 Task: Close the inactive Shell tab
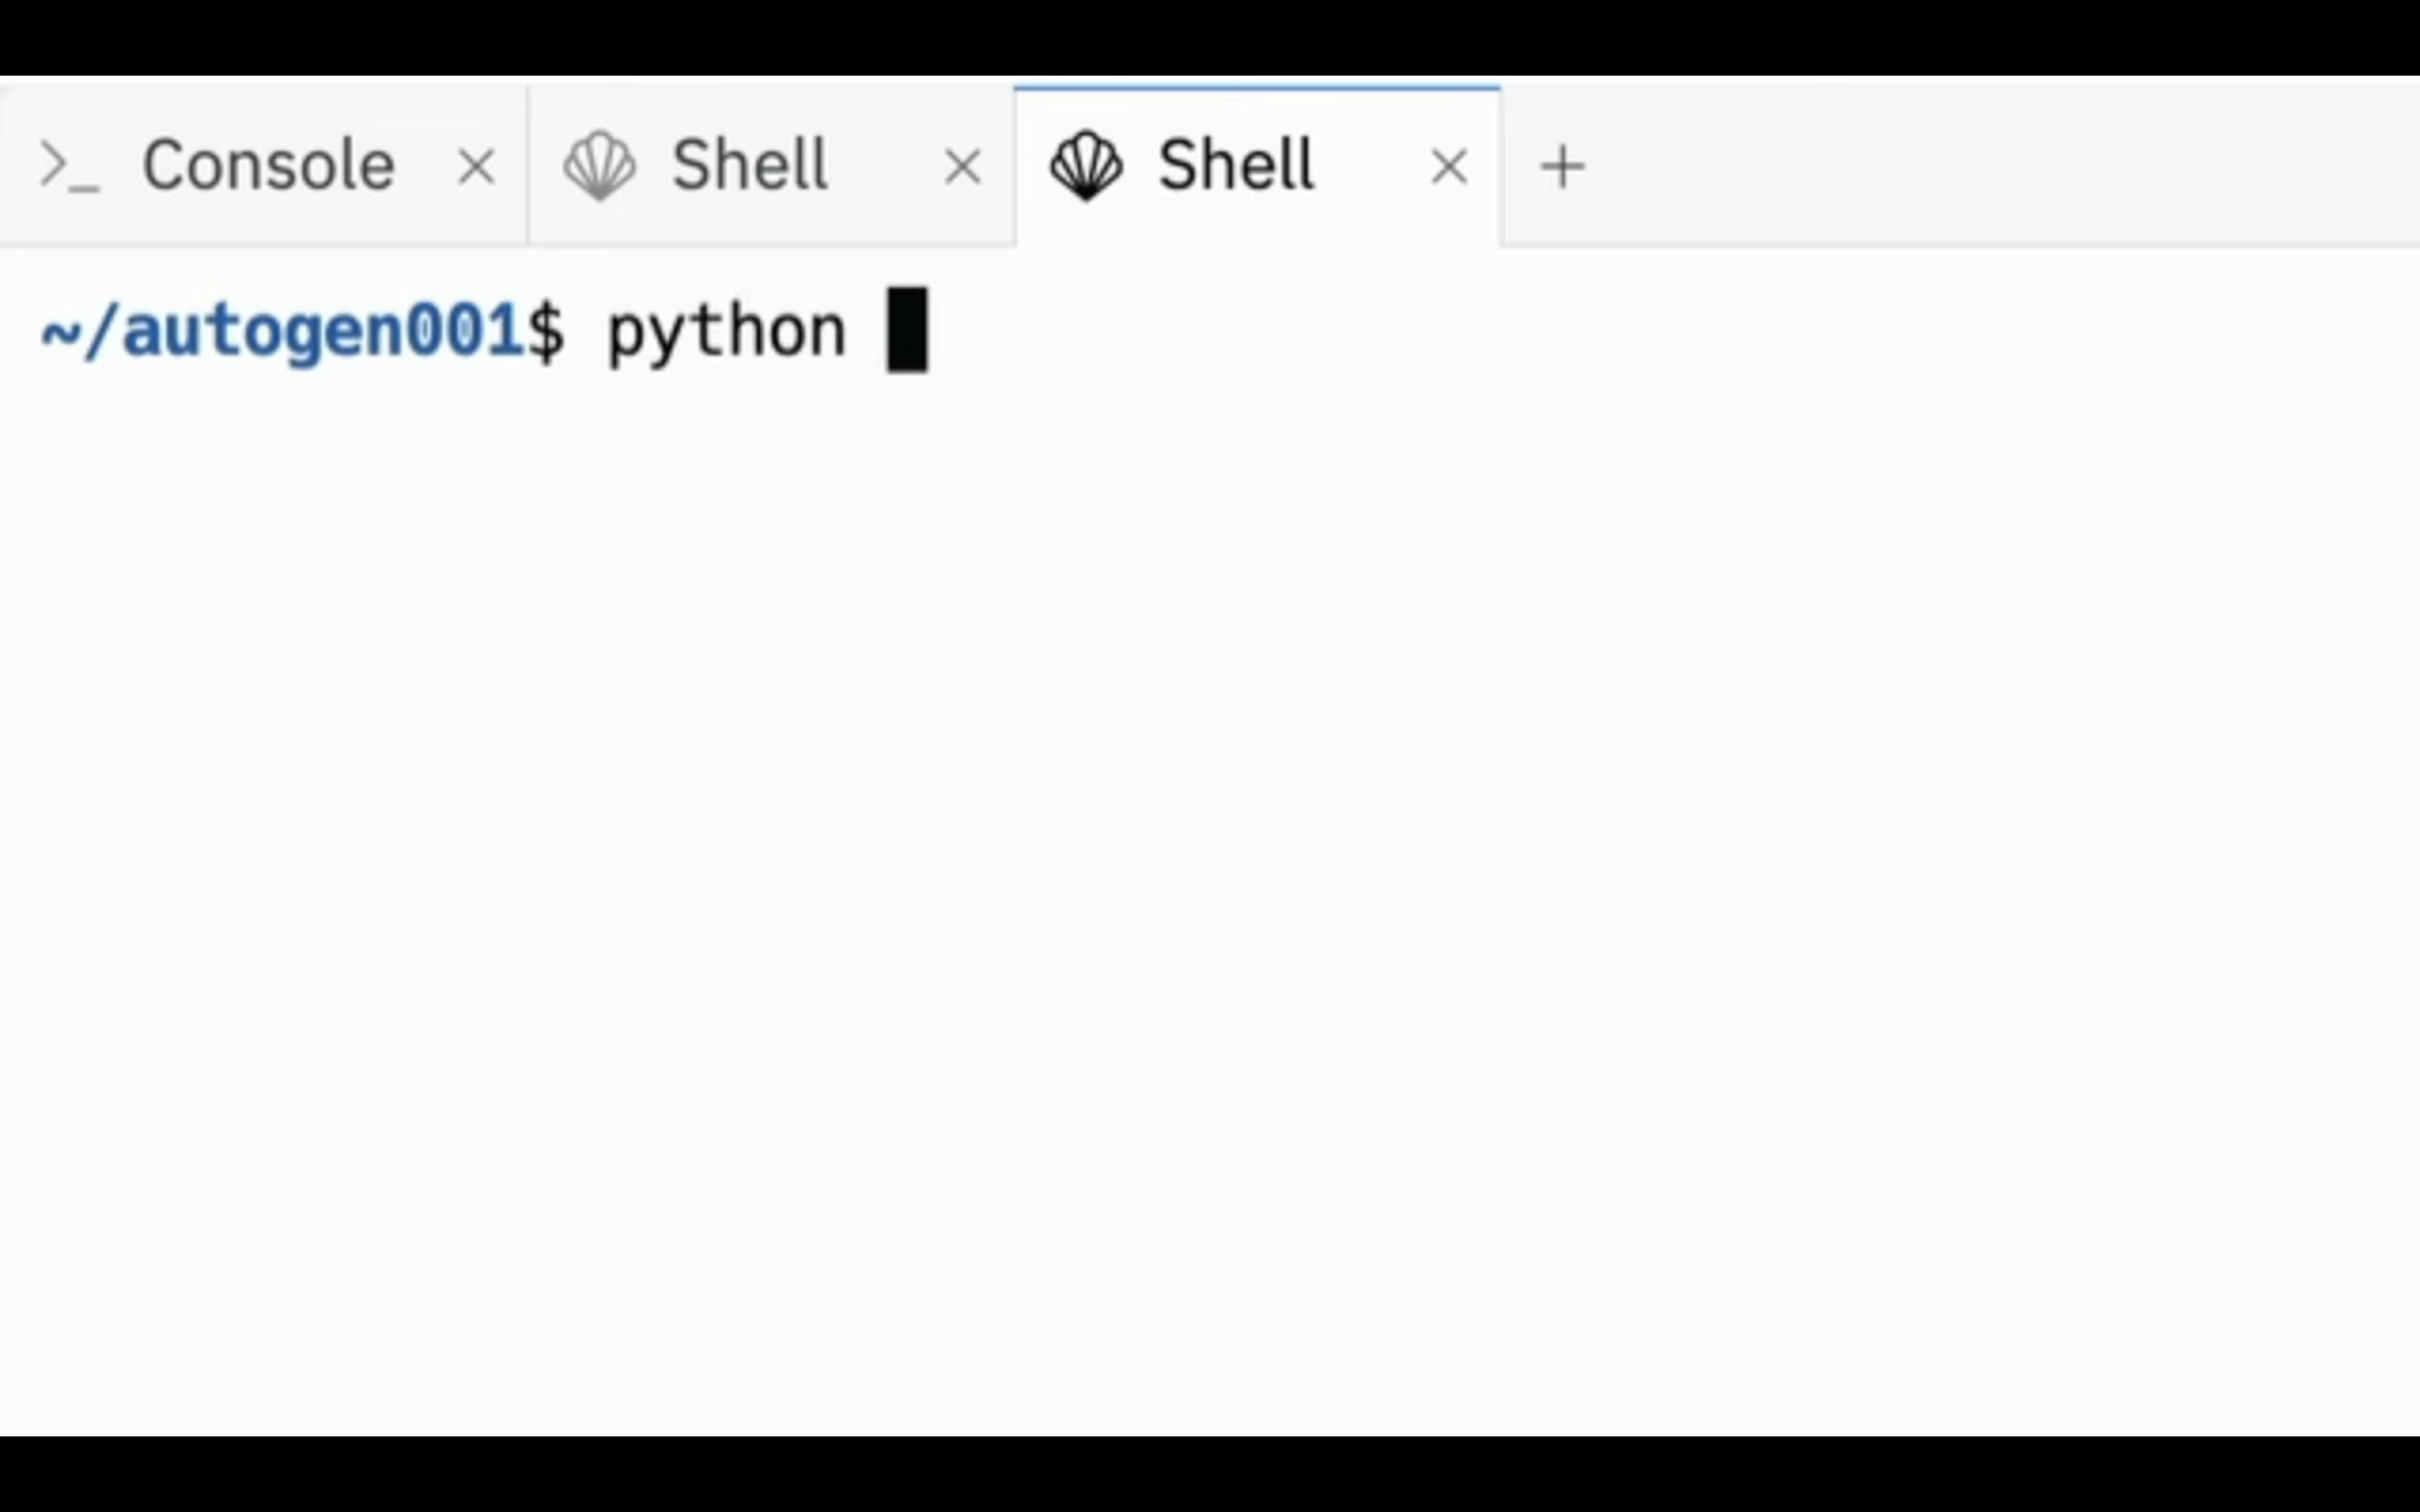963,167
